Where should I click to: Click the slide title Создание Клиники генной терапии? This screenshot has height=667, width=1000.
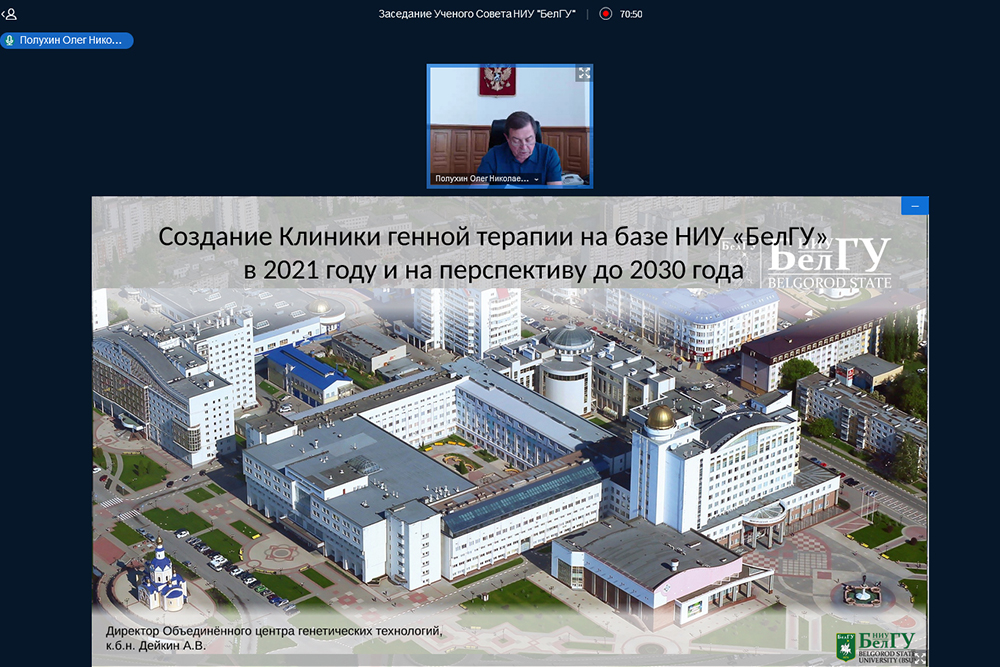492,237
